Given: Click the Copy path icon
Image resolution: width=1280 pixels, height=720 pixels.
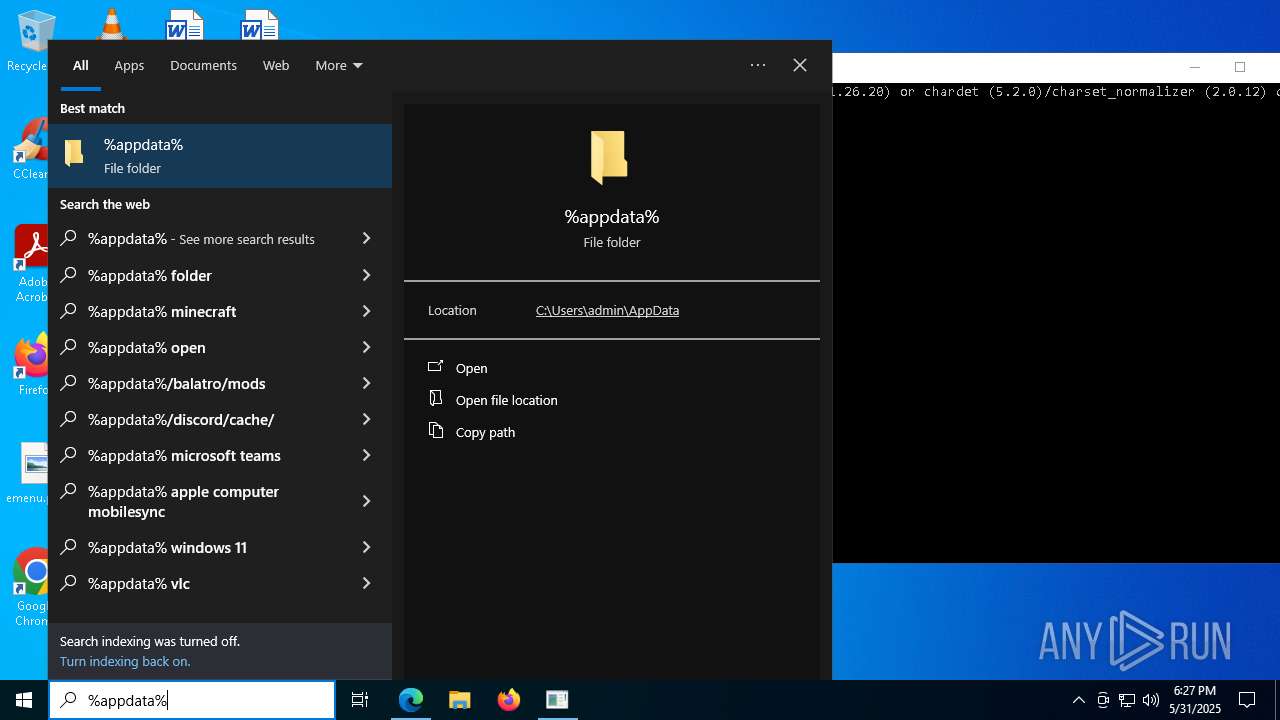Looking at the screenshot, I should (435, 431).
